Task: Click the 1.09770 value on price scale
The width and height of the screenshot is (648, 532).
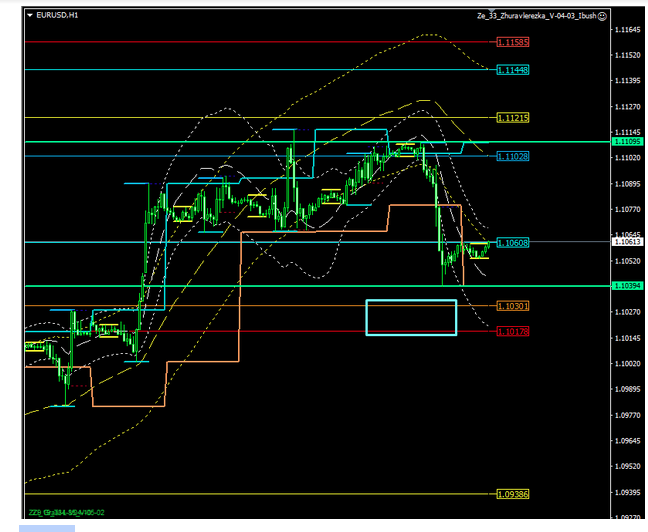Action: [629, 415]
